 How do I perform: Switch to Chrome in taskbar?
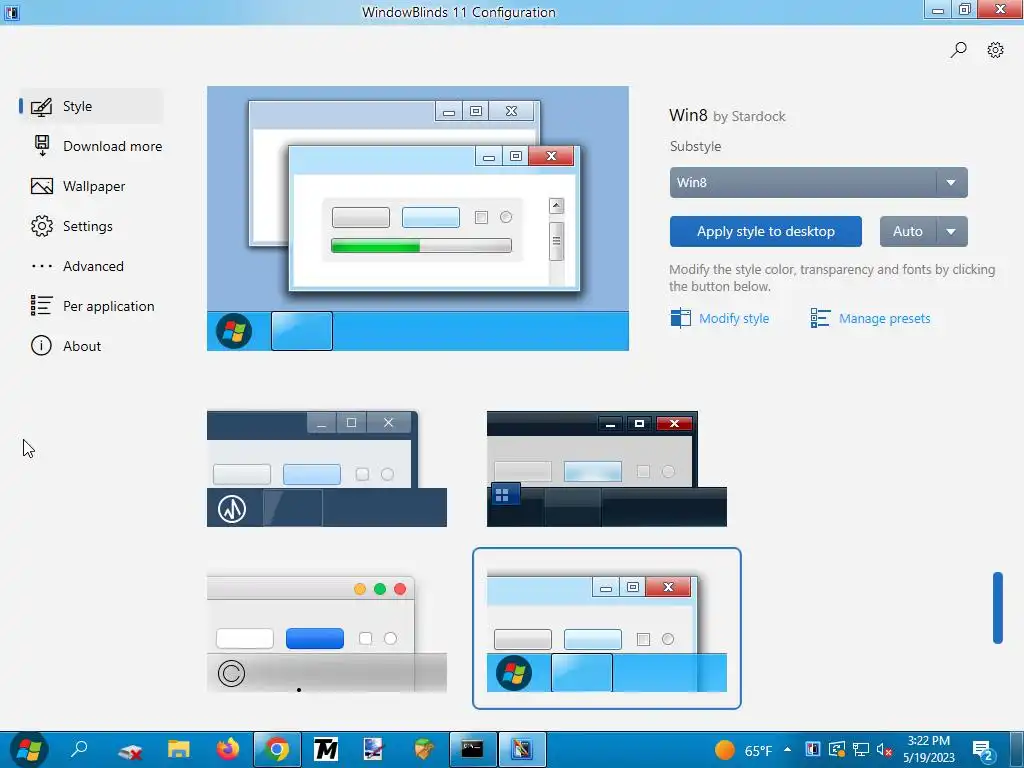[x=276, y=749]
